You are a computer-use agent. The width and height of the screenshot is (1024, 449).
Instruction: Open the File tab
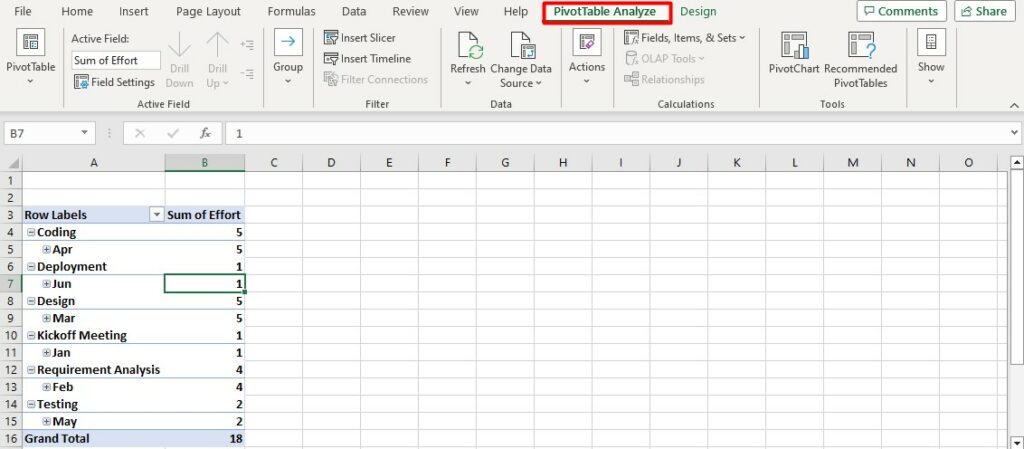(x=23, y=11)
